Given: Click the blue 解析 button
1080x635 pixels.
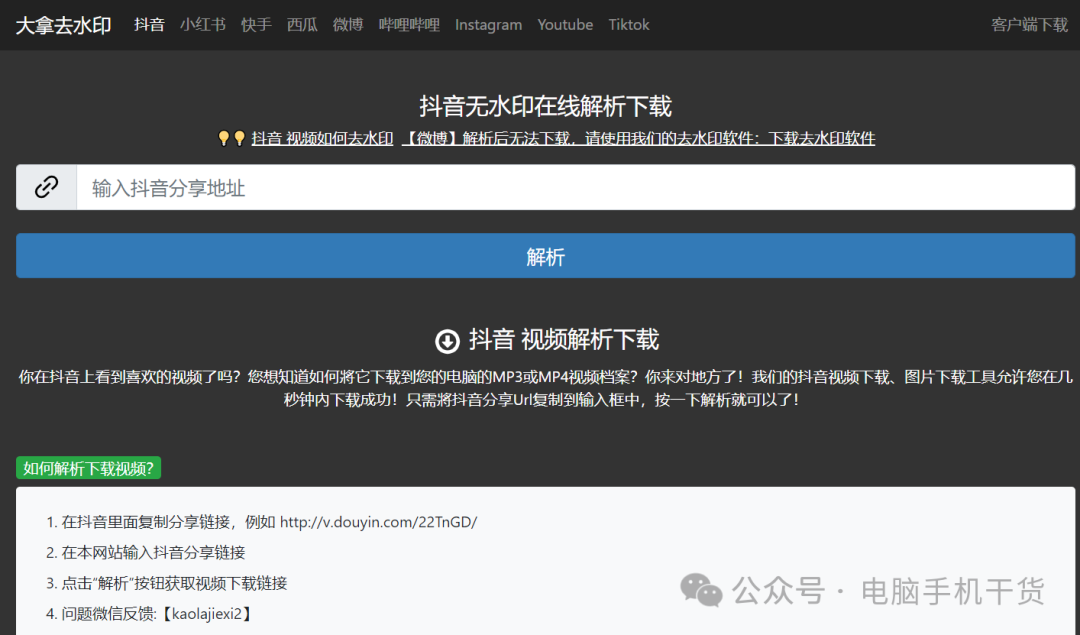Looking at the screenshot, I should coord(546,256).
